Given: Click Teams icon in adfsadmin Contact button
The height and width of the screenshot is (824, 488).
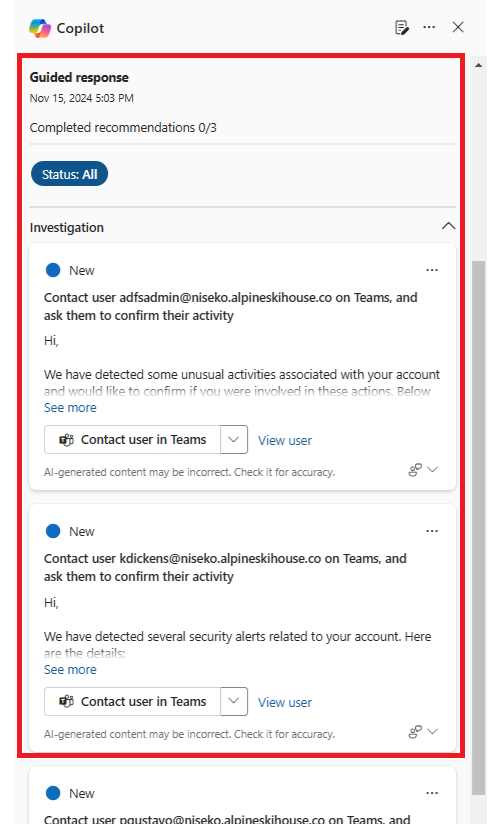Looking at the screenshot, I should (66, 440).
